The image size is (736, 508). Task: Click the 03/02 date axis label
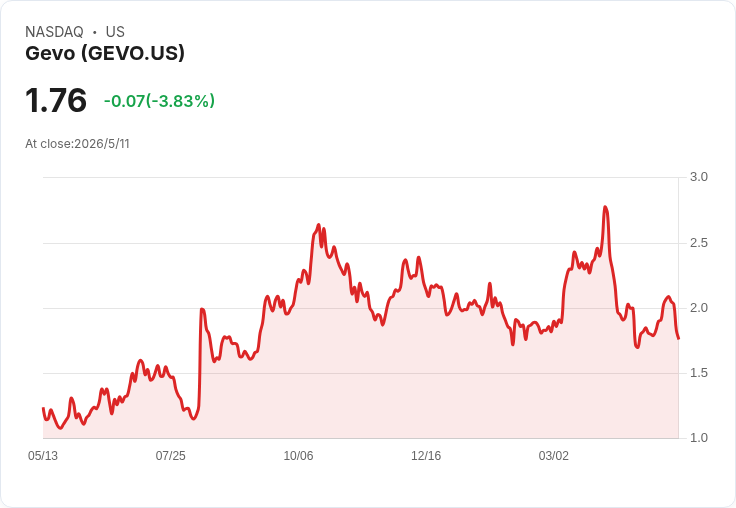(553, 455)
